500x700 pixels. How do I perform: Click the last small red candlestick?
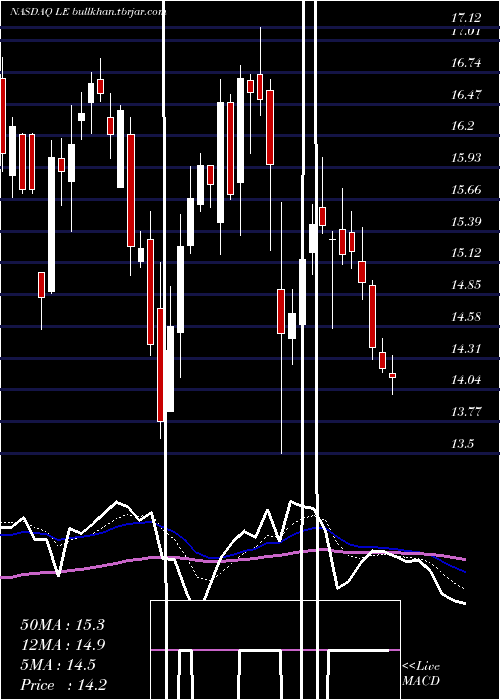coord(392,375)
